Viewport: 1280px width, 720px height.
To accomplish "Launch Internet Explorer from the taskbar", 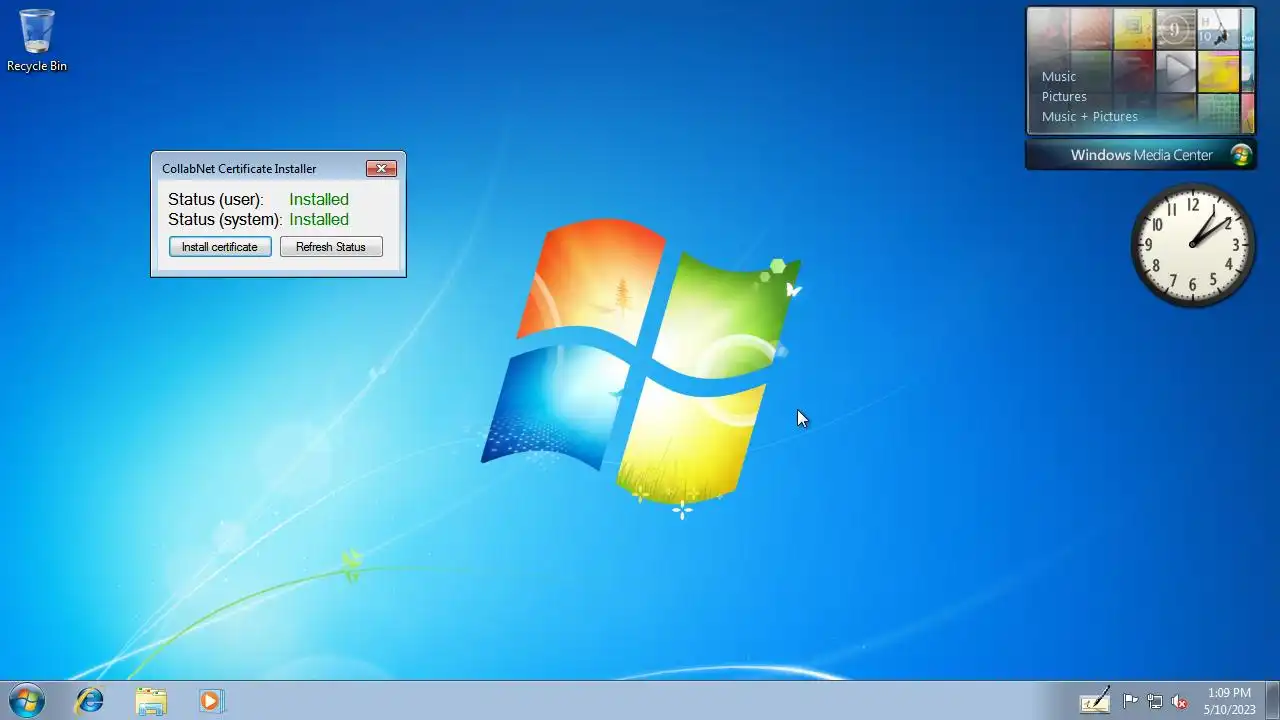I will click(x=90, y=701).
